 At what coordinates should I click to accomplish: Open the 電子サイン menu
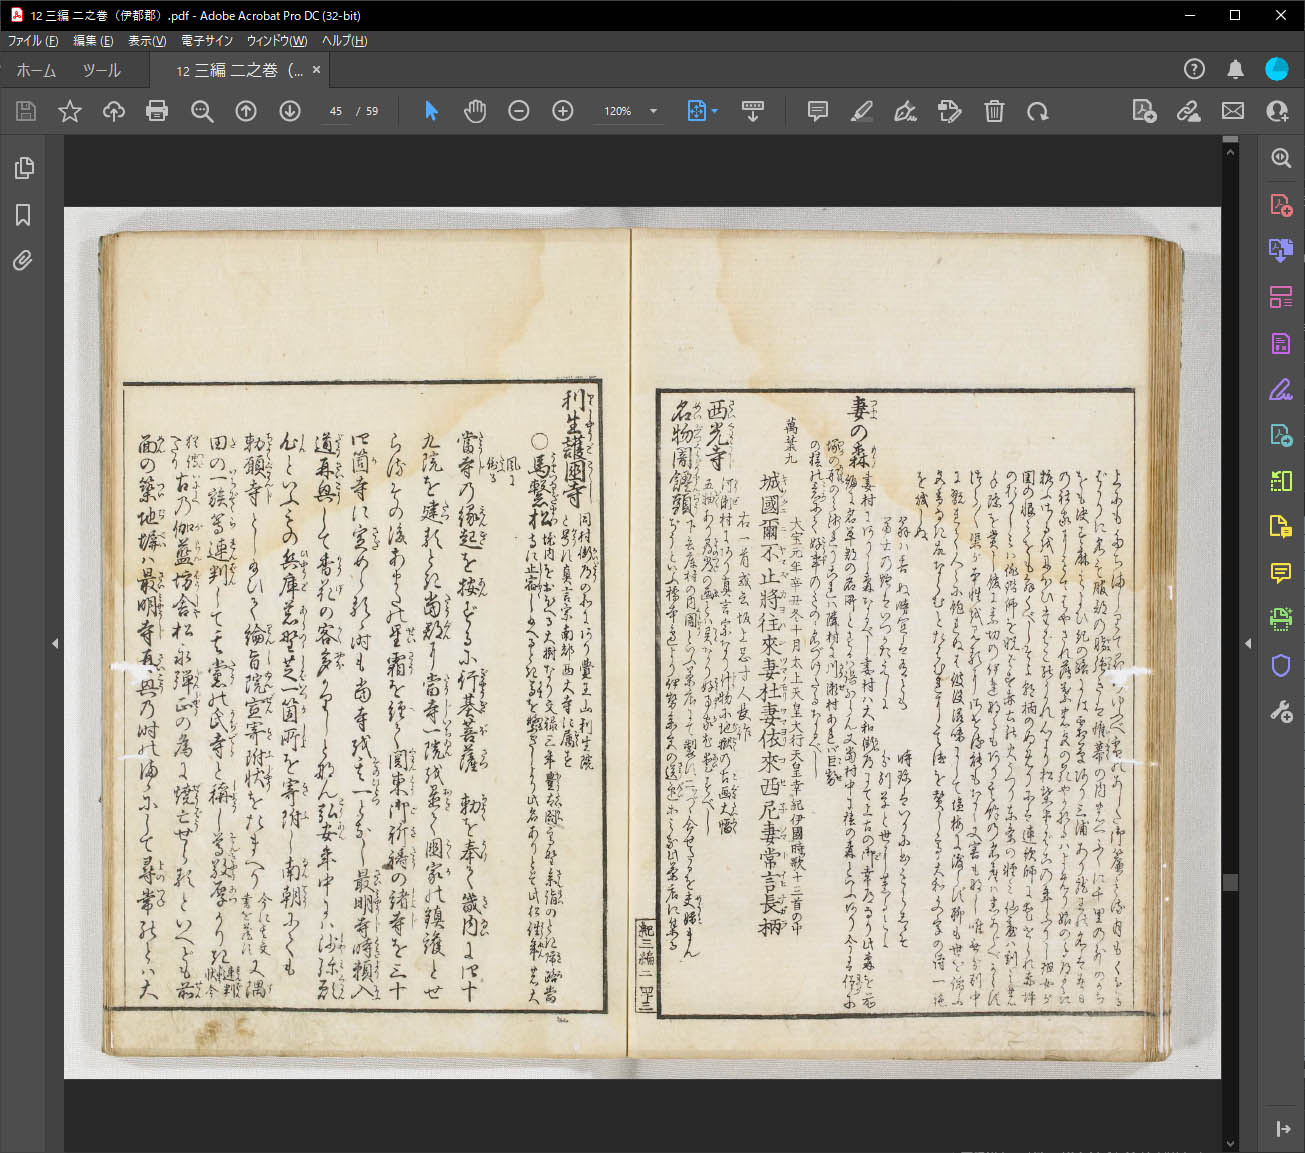point(207,41)
